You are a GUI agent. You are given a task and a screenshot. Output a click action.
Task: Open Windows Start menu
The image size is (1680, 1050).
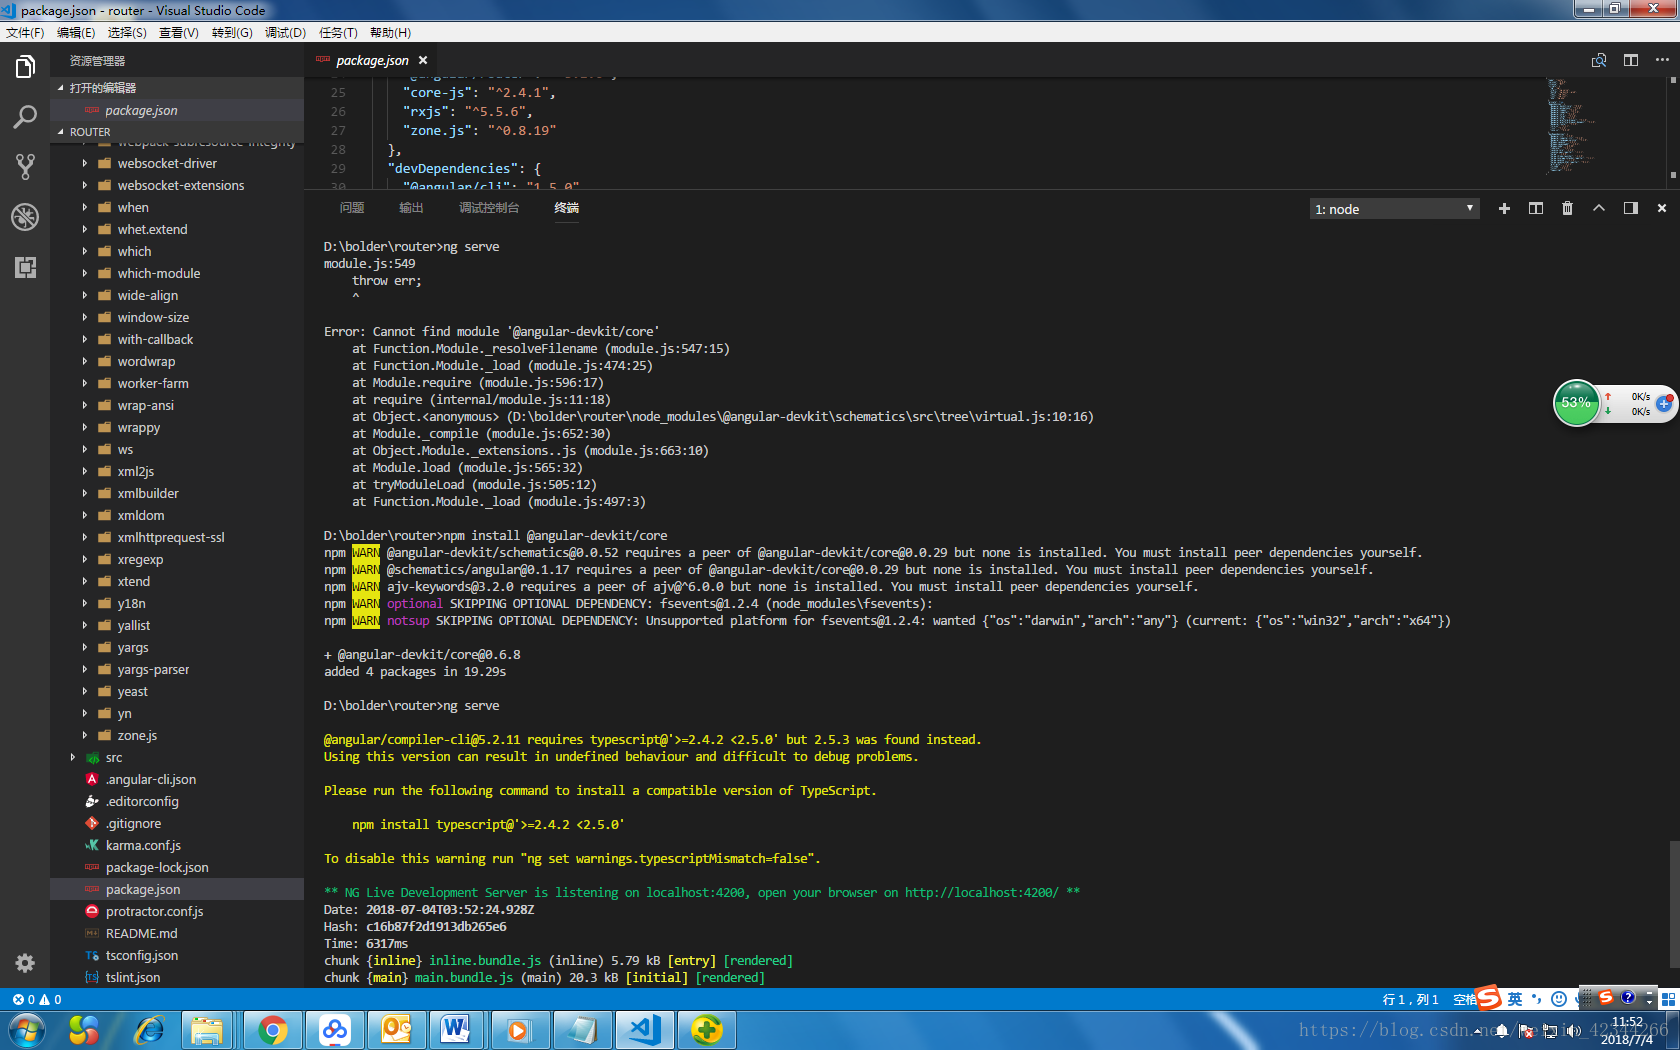(26, 1030)
